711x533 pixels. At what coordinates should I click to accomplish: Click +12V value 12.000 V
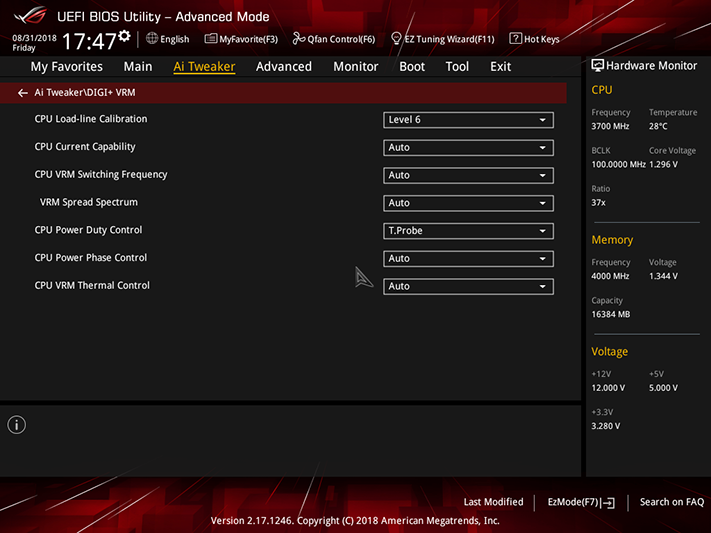(x=608, y=388)
